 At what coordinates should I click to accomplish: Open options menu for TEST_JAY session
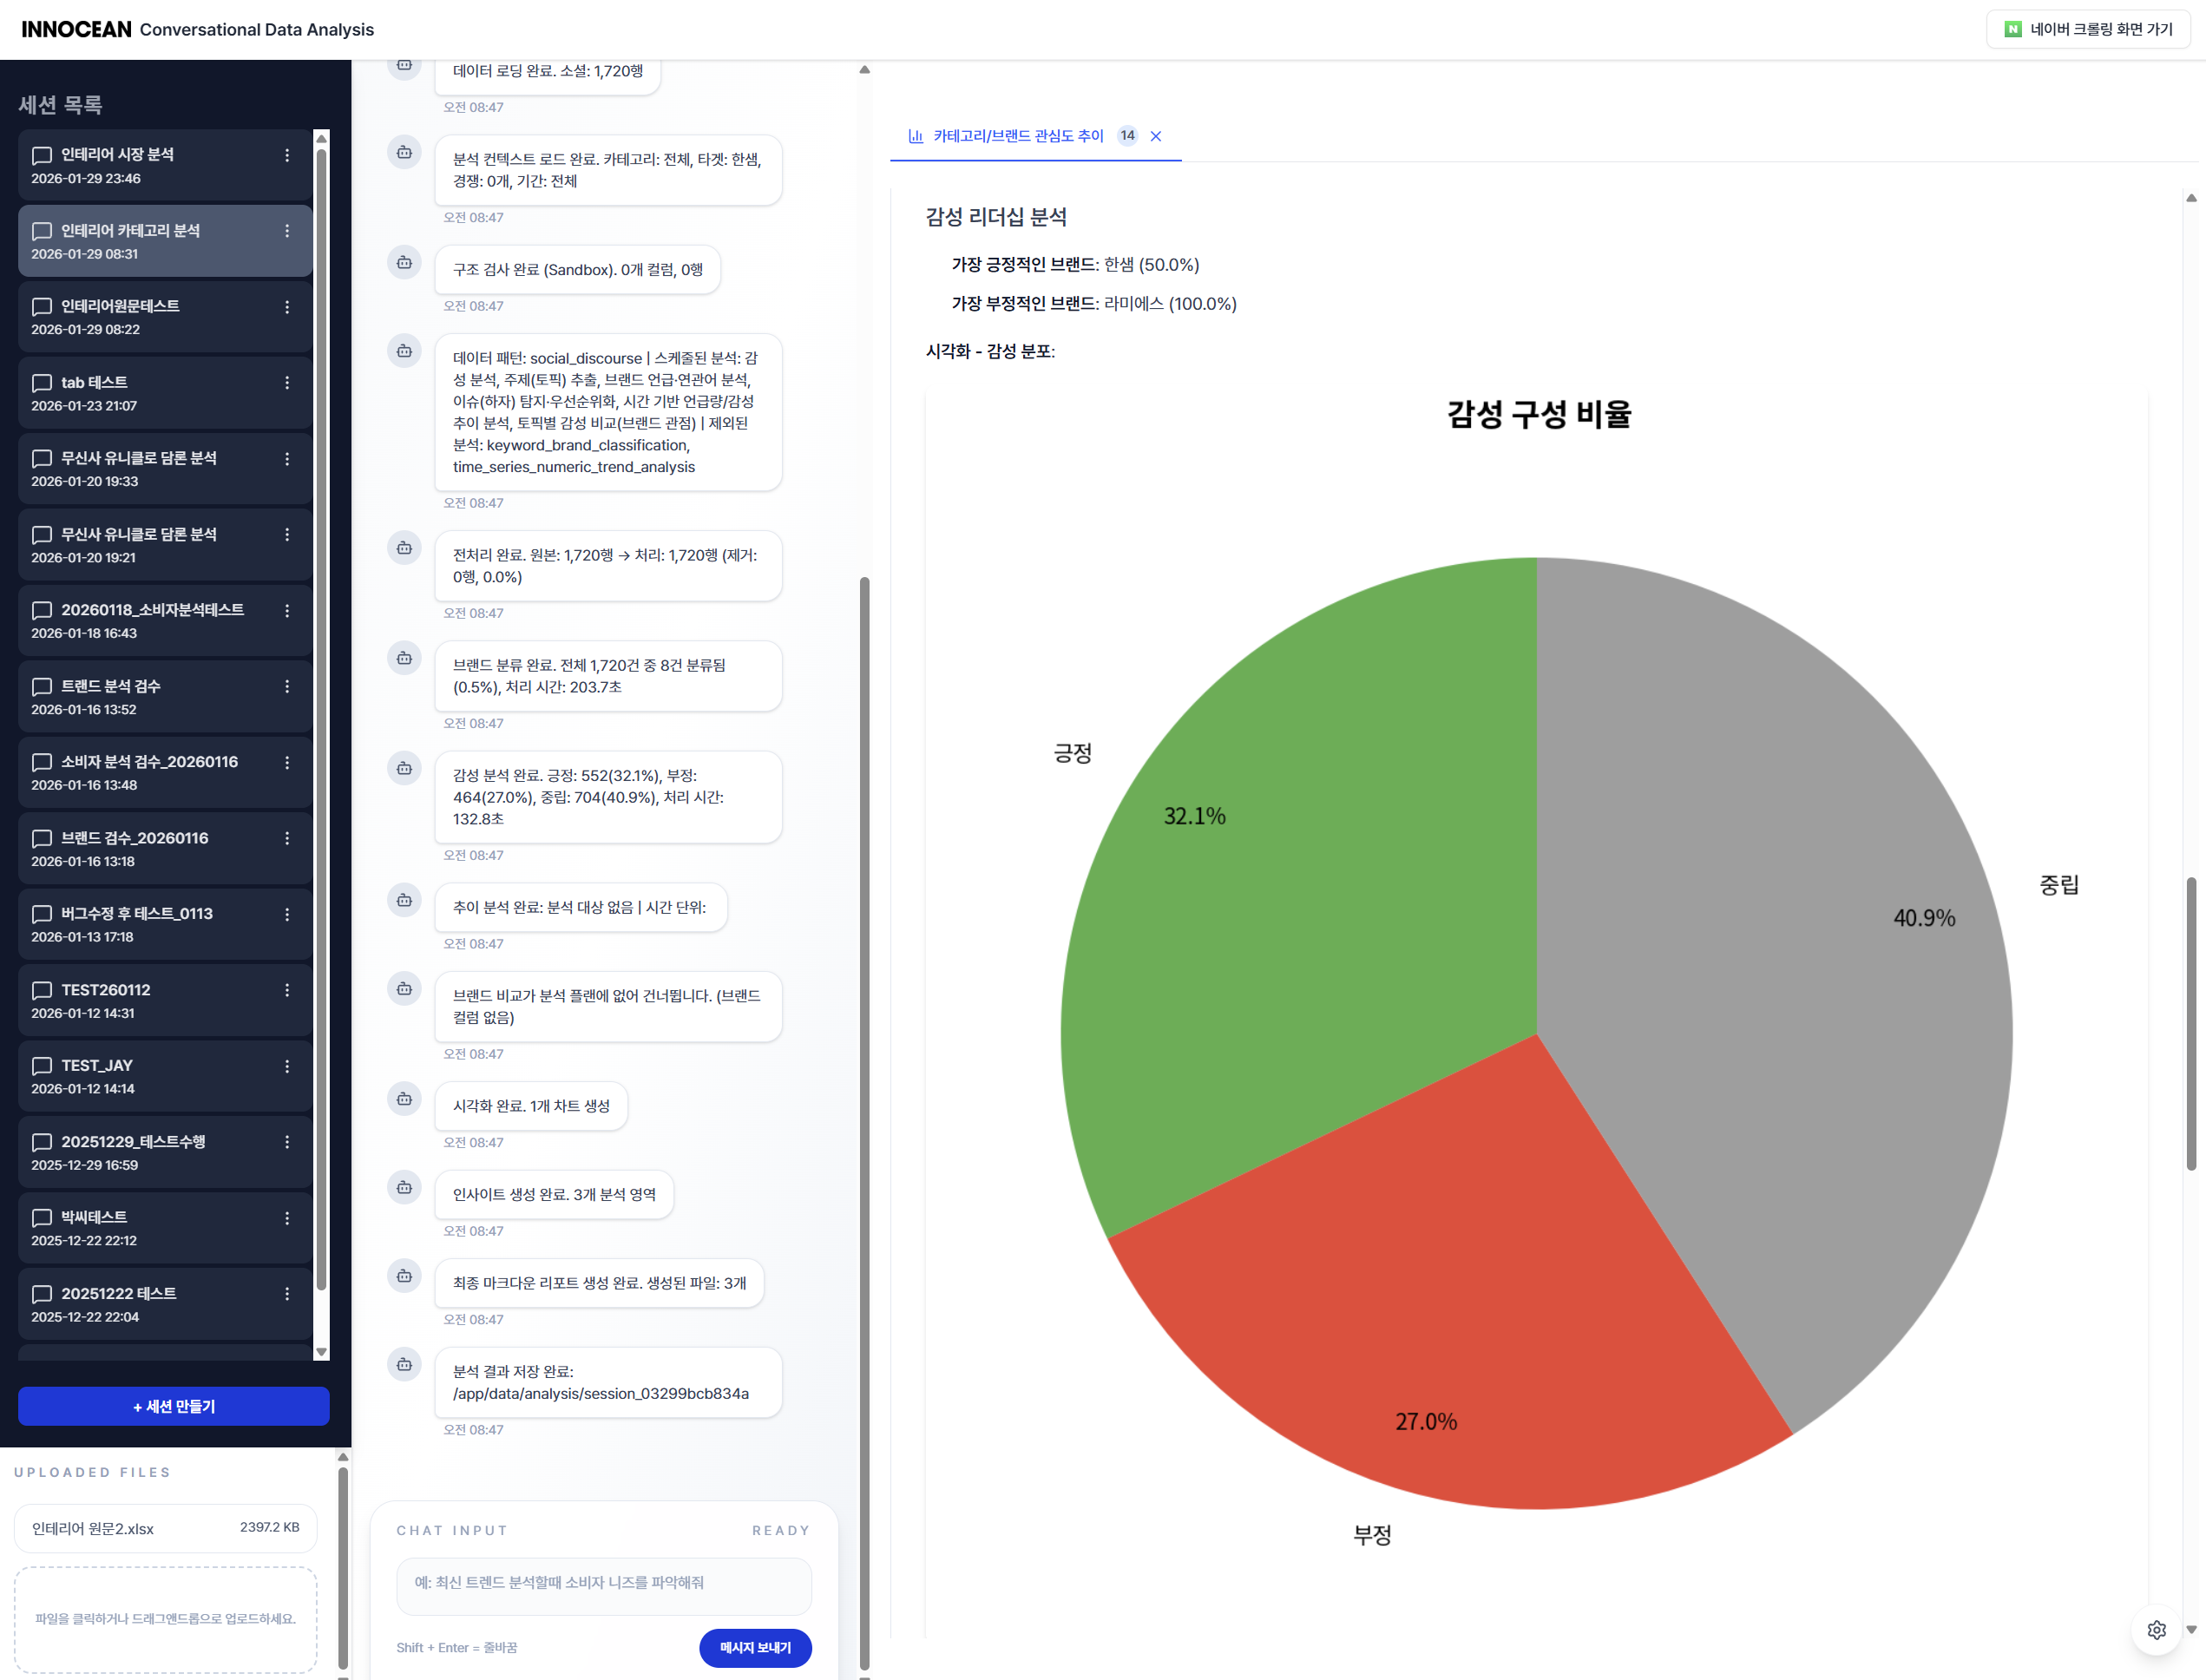tap(287, 1066)
